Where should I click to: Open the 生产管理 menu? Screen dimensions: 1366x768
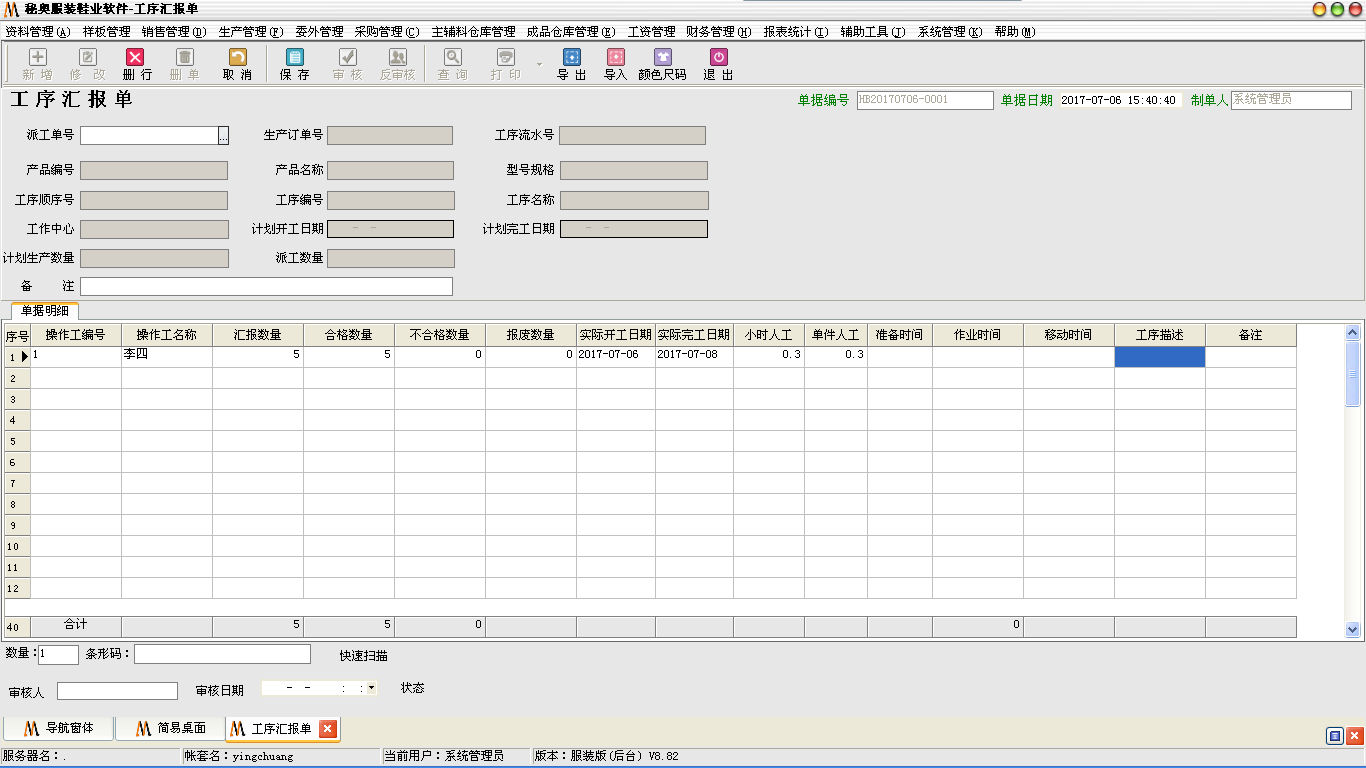pyautogui.click(x=250, y=32)
